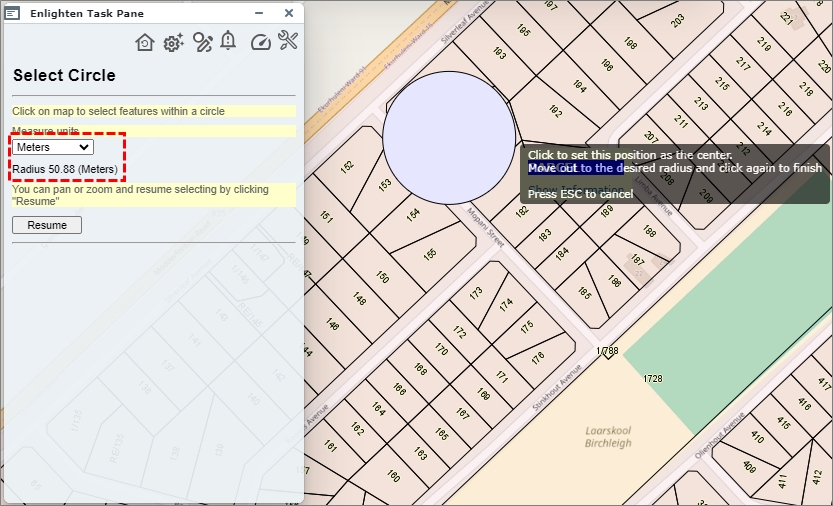
Task: Click the speedometer gauge icon
Action: click(260, 42)
